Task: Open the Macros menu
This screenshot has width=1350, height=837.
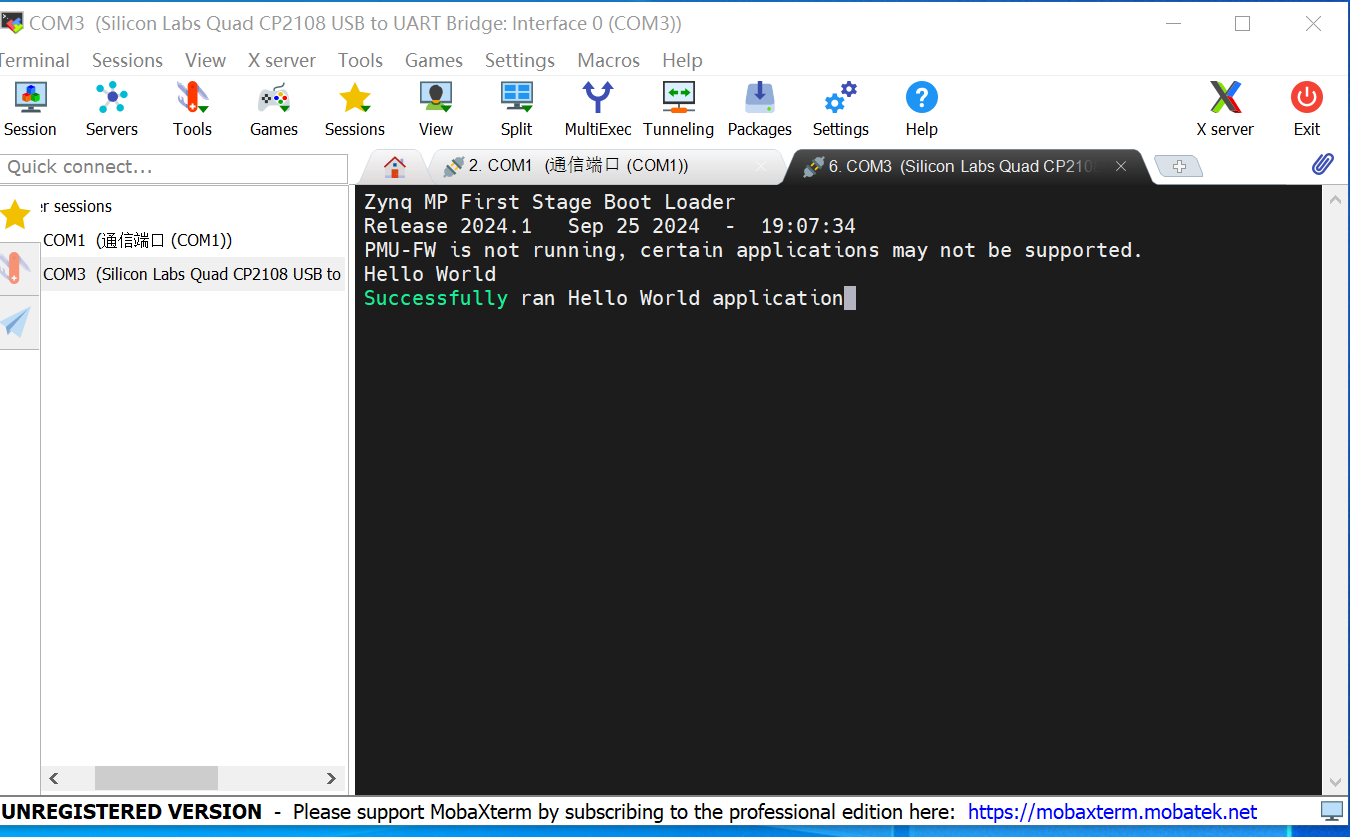Action: 608,60
